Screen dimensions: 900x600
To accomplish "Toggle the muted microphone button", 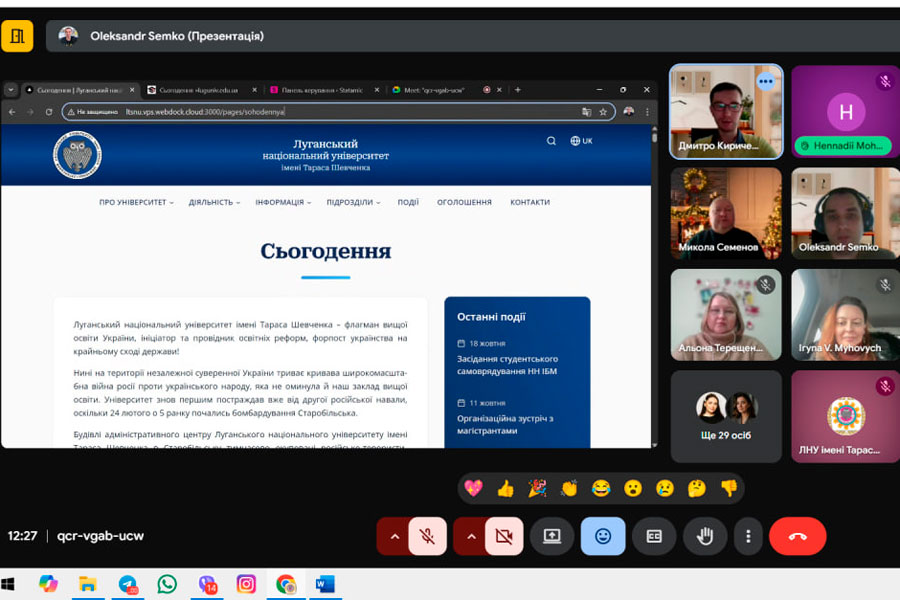I will (427, 536).
